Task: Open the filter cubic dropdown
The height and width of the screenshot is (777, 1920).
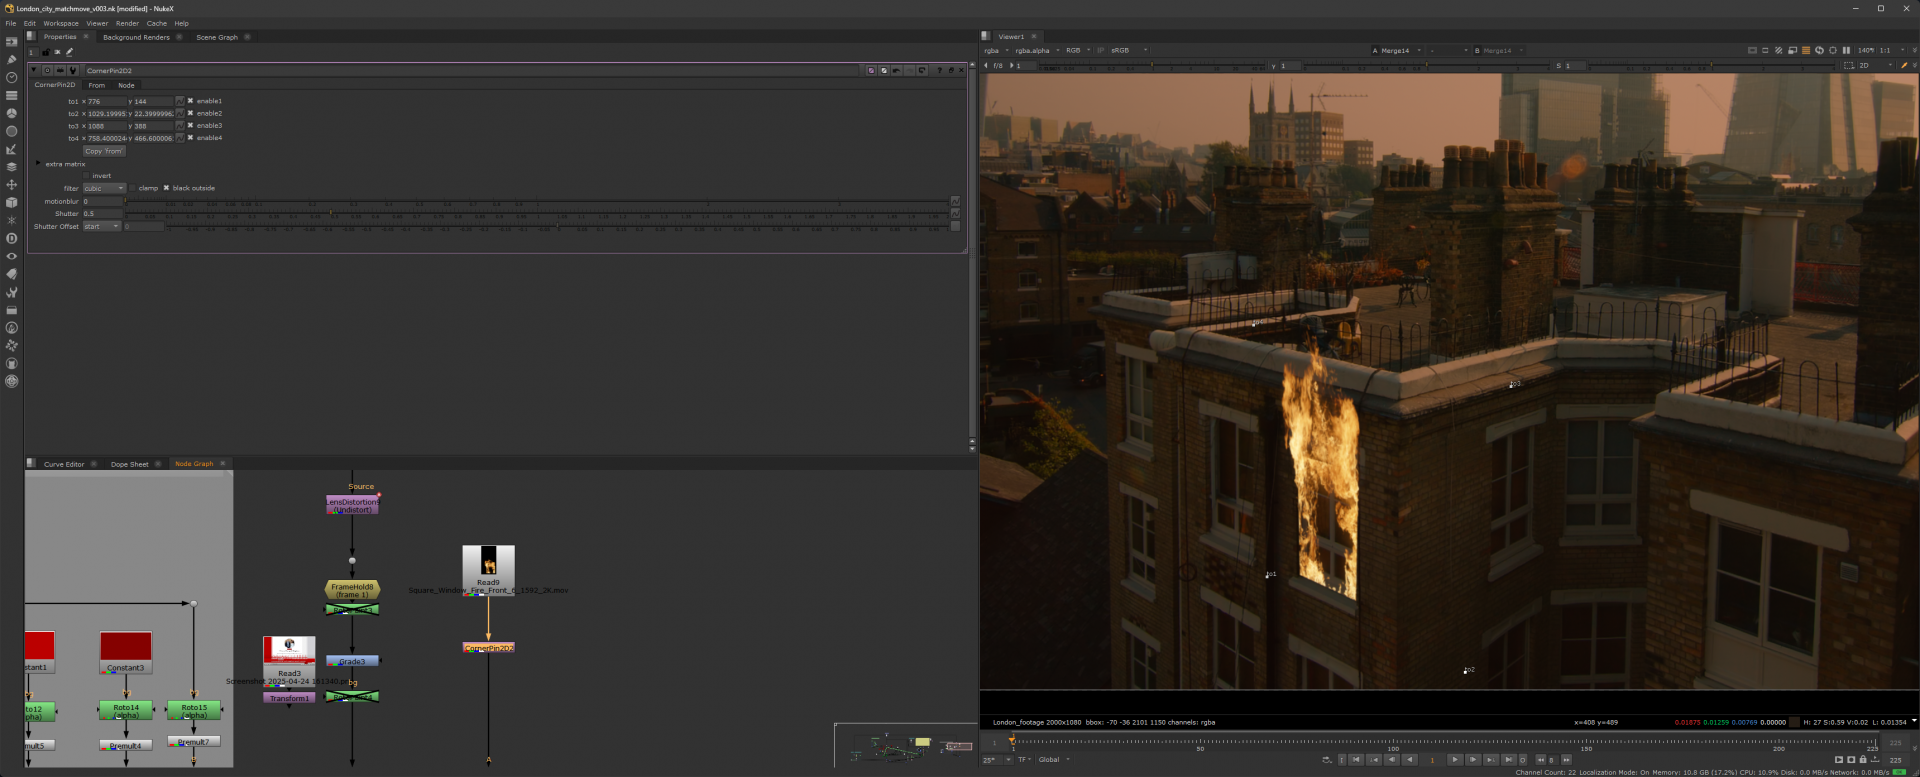Action: click(104, 188)
